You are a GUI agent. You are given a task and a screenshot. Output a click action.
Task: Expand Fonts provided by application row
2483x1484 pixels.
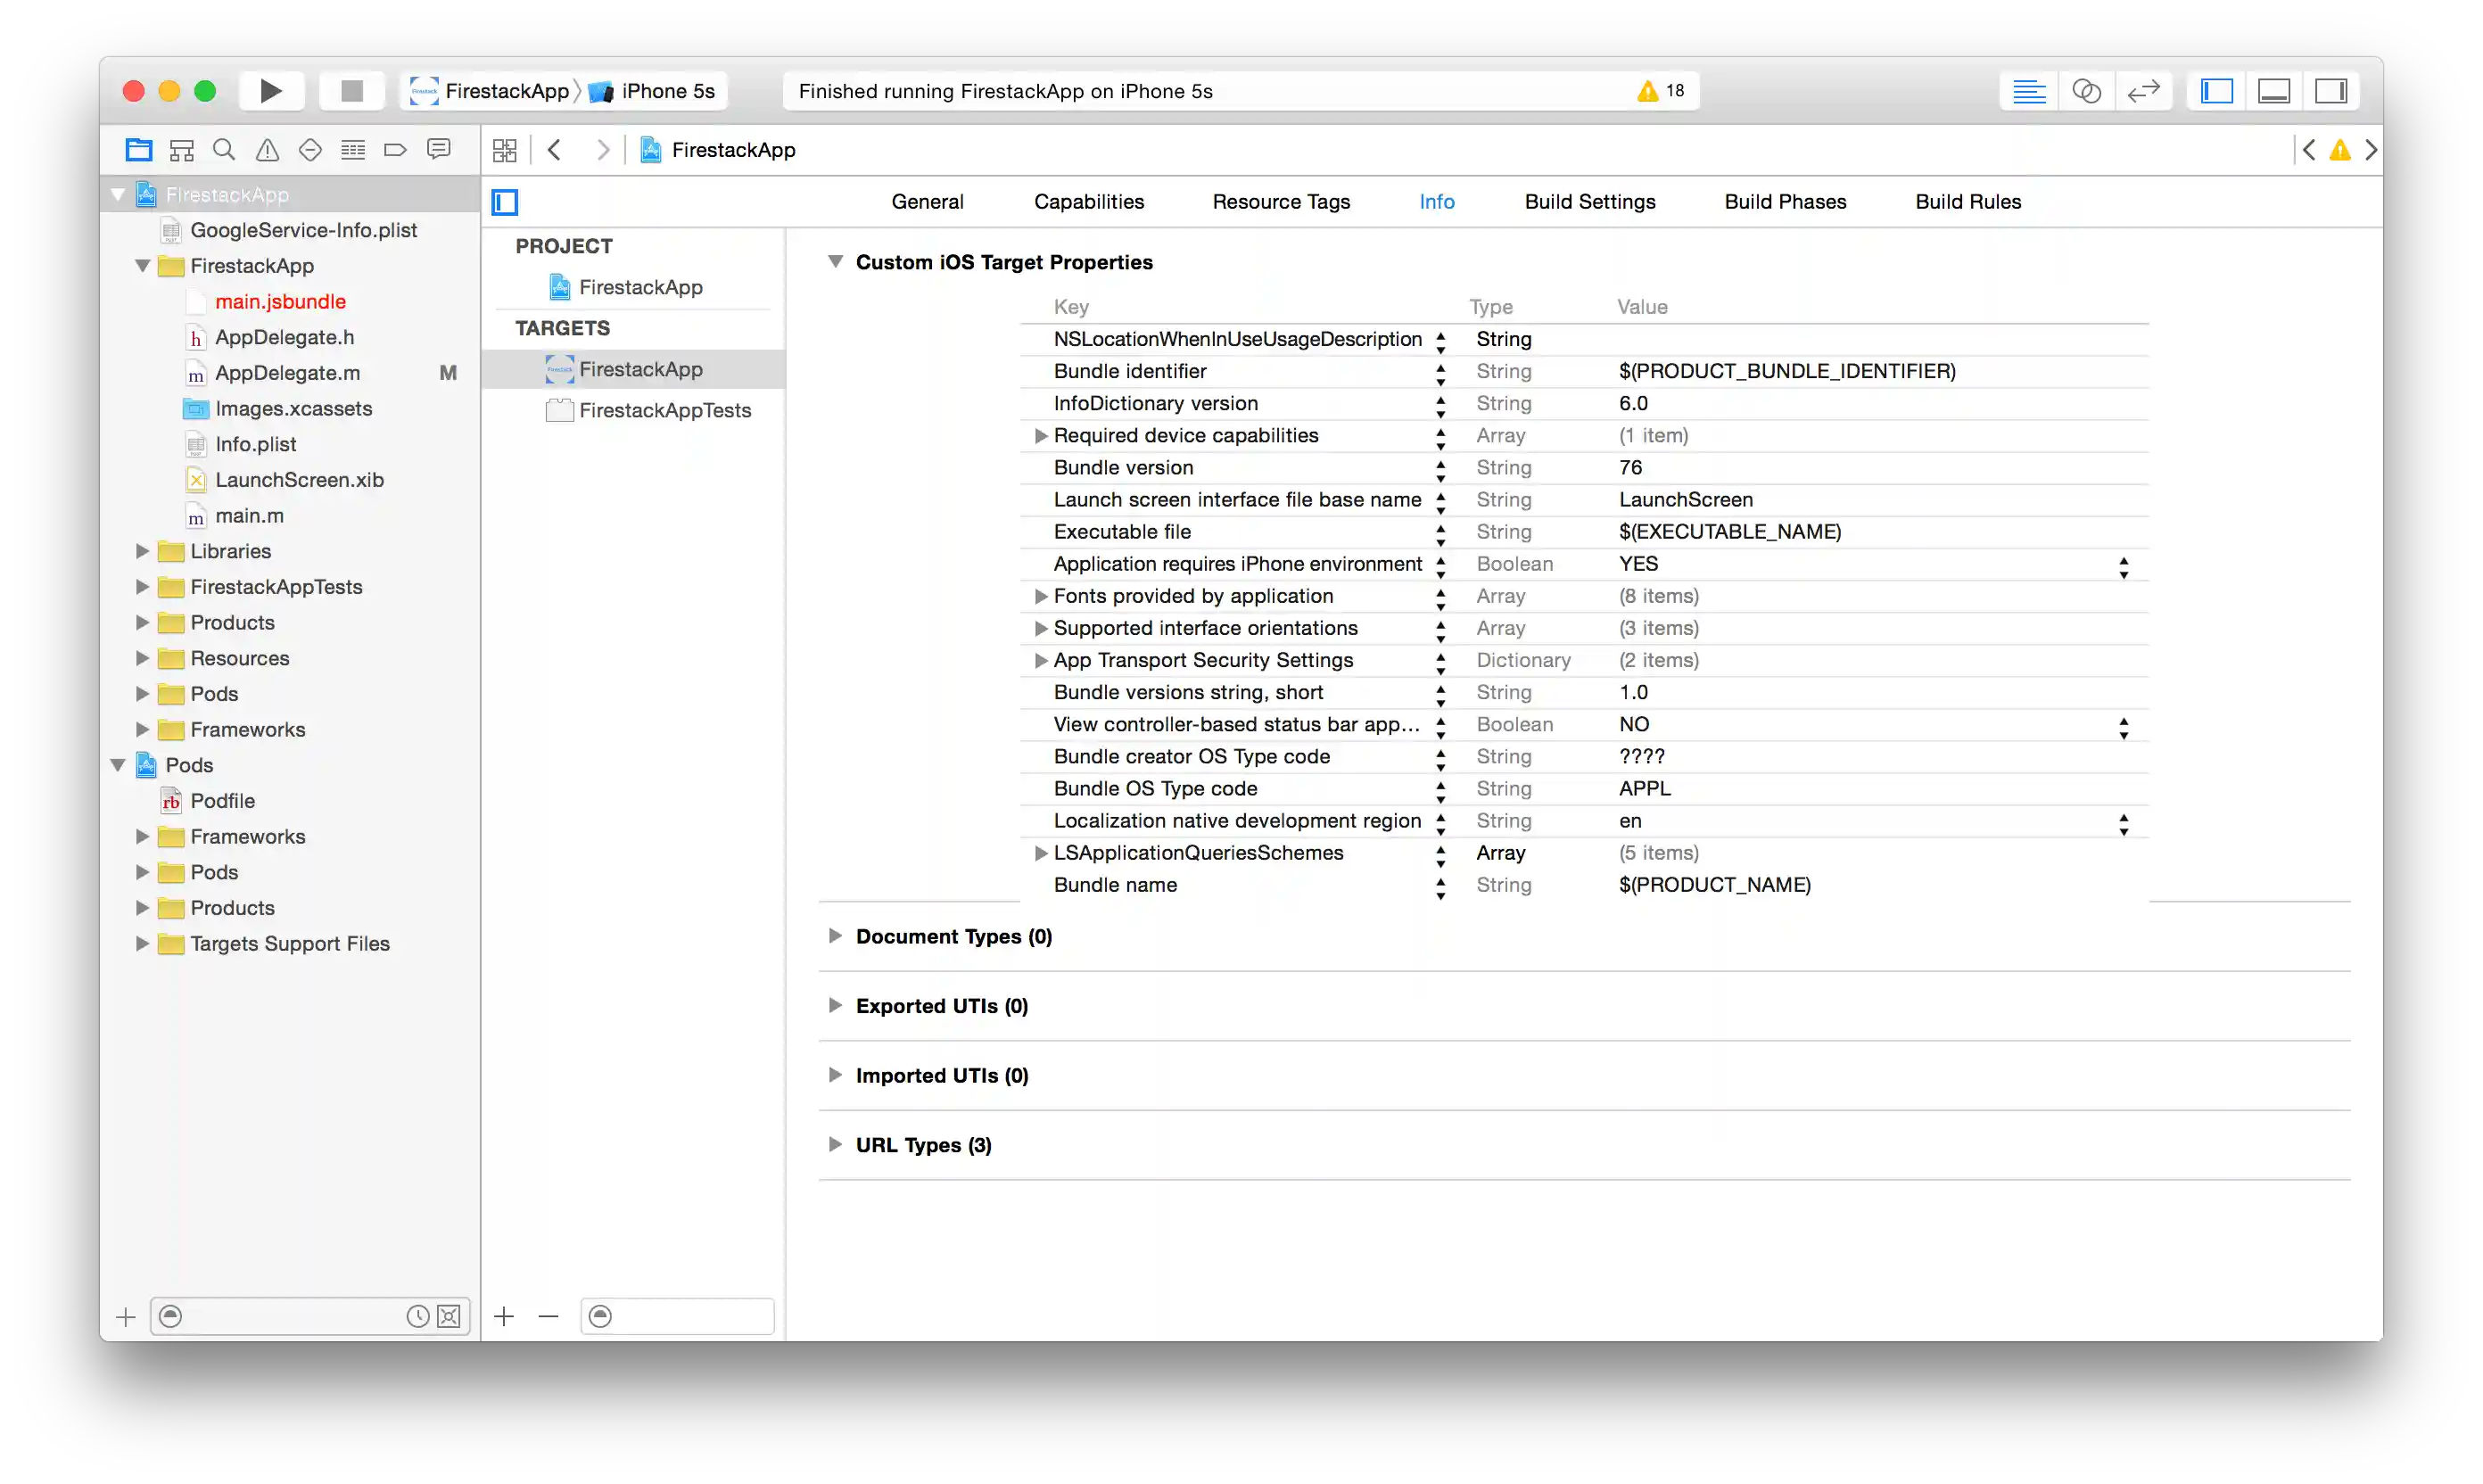click(1040, 596)
